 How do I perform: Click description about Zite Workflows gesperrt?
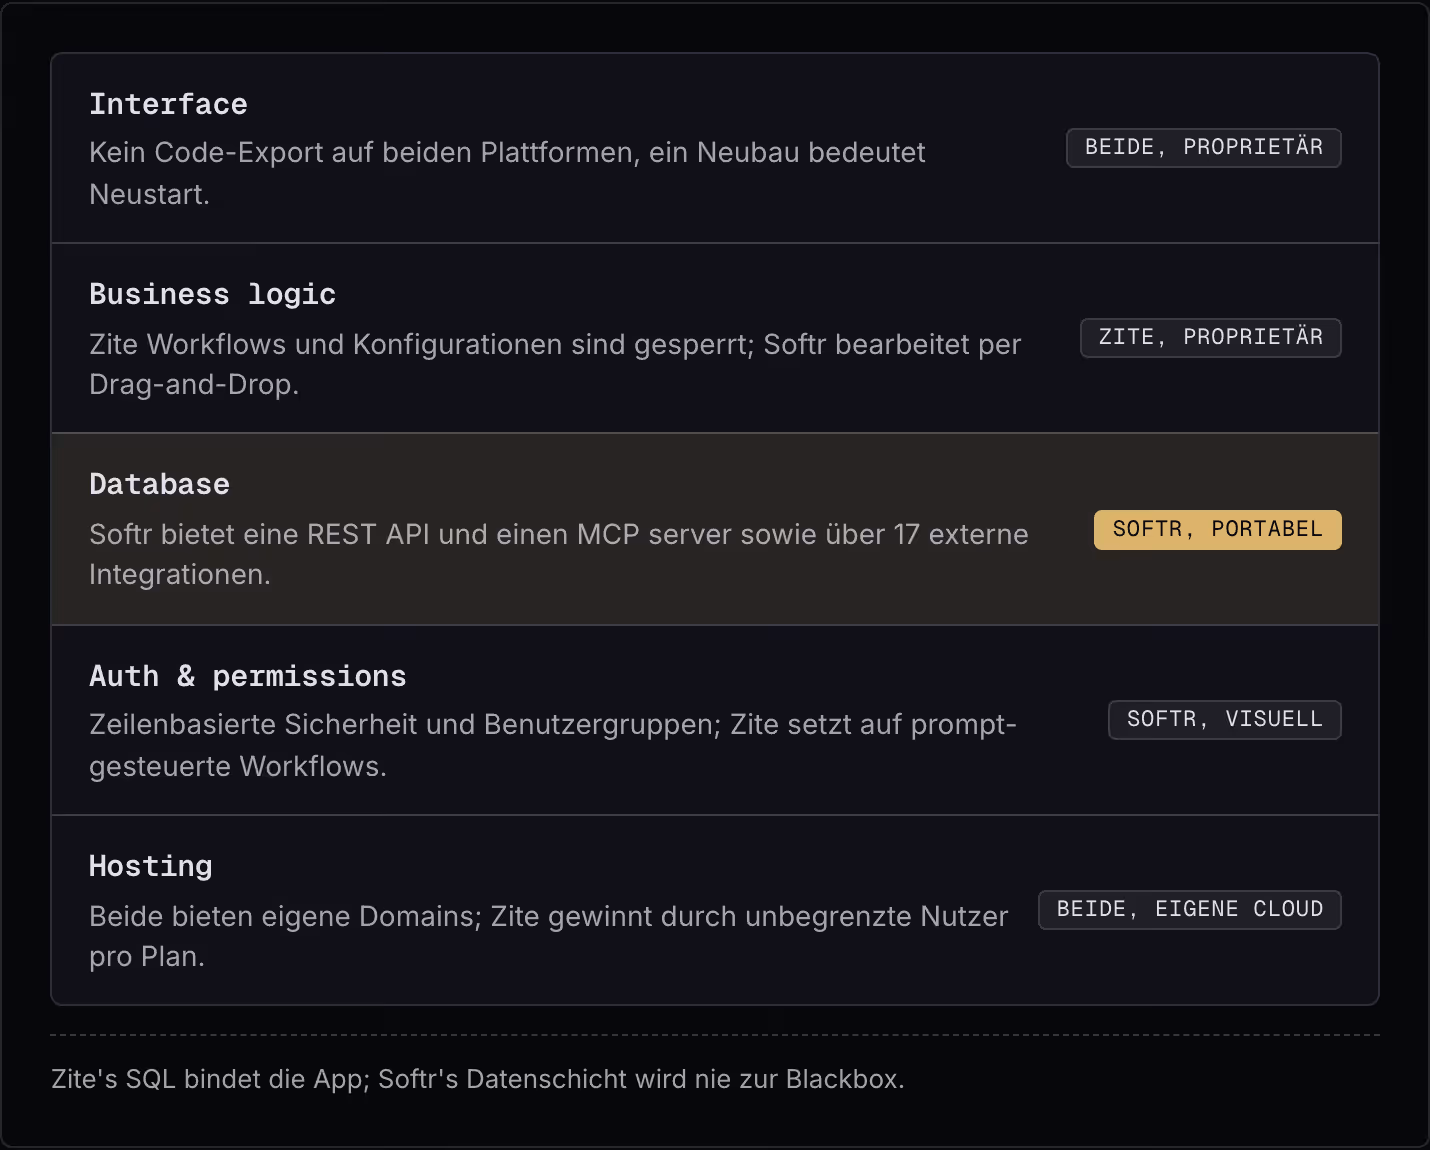pos(555,364)
